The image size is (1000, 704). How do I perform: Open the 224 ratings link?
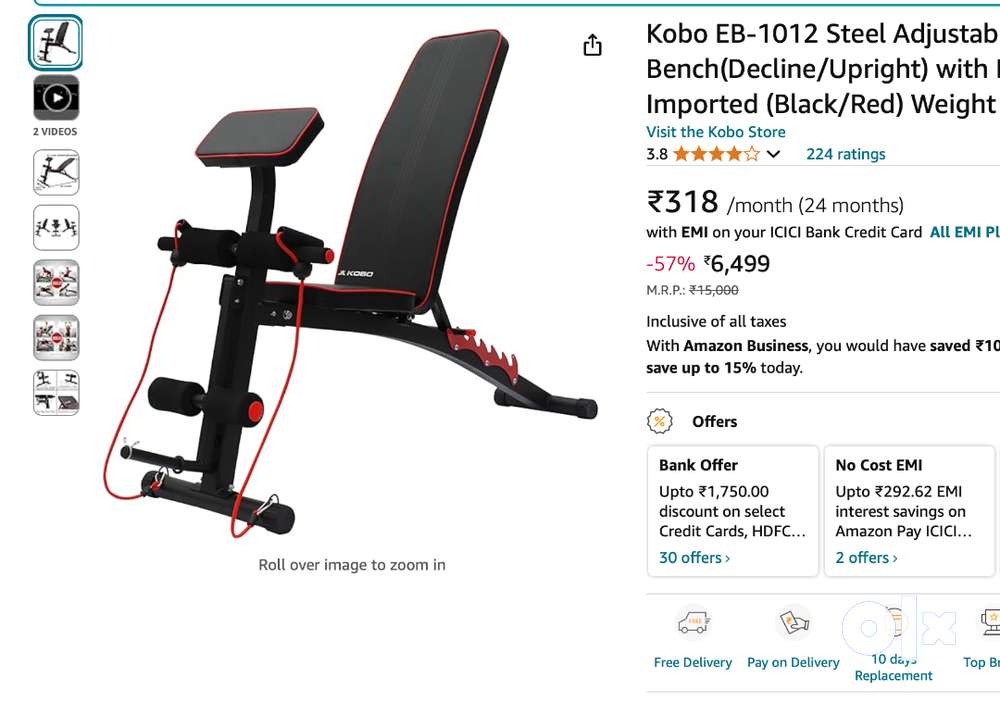click(x=846, y=154)
